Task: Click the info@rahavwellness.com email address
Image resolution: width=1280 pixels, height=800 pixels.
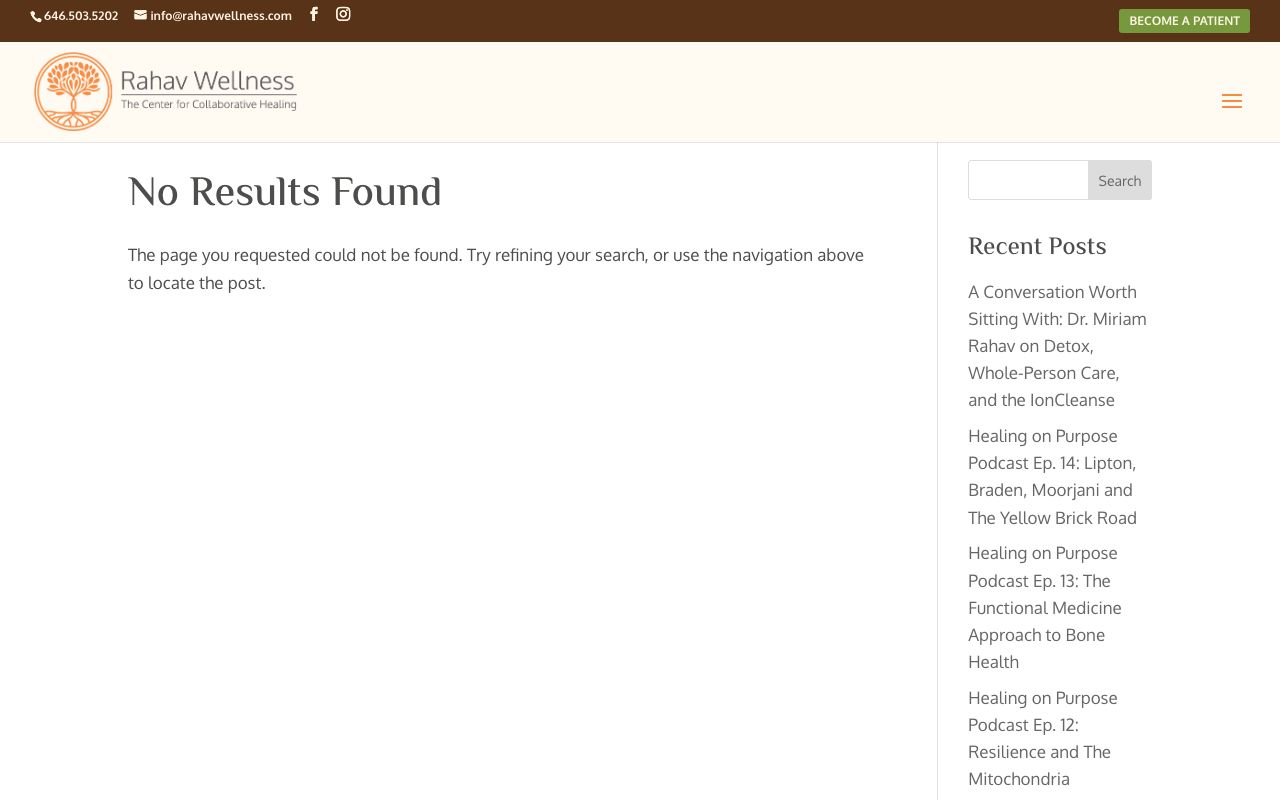Action: [221, 16]
